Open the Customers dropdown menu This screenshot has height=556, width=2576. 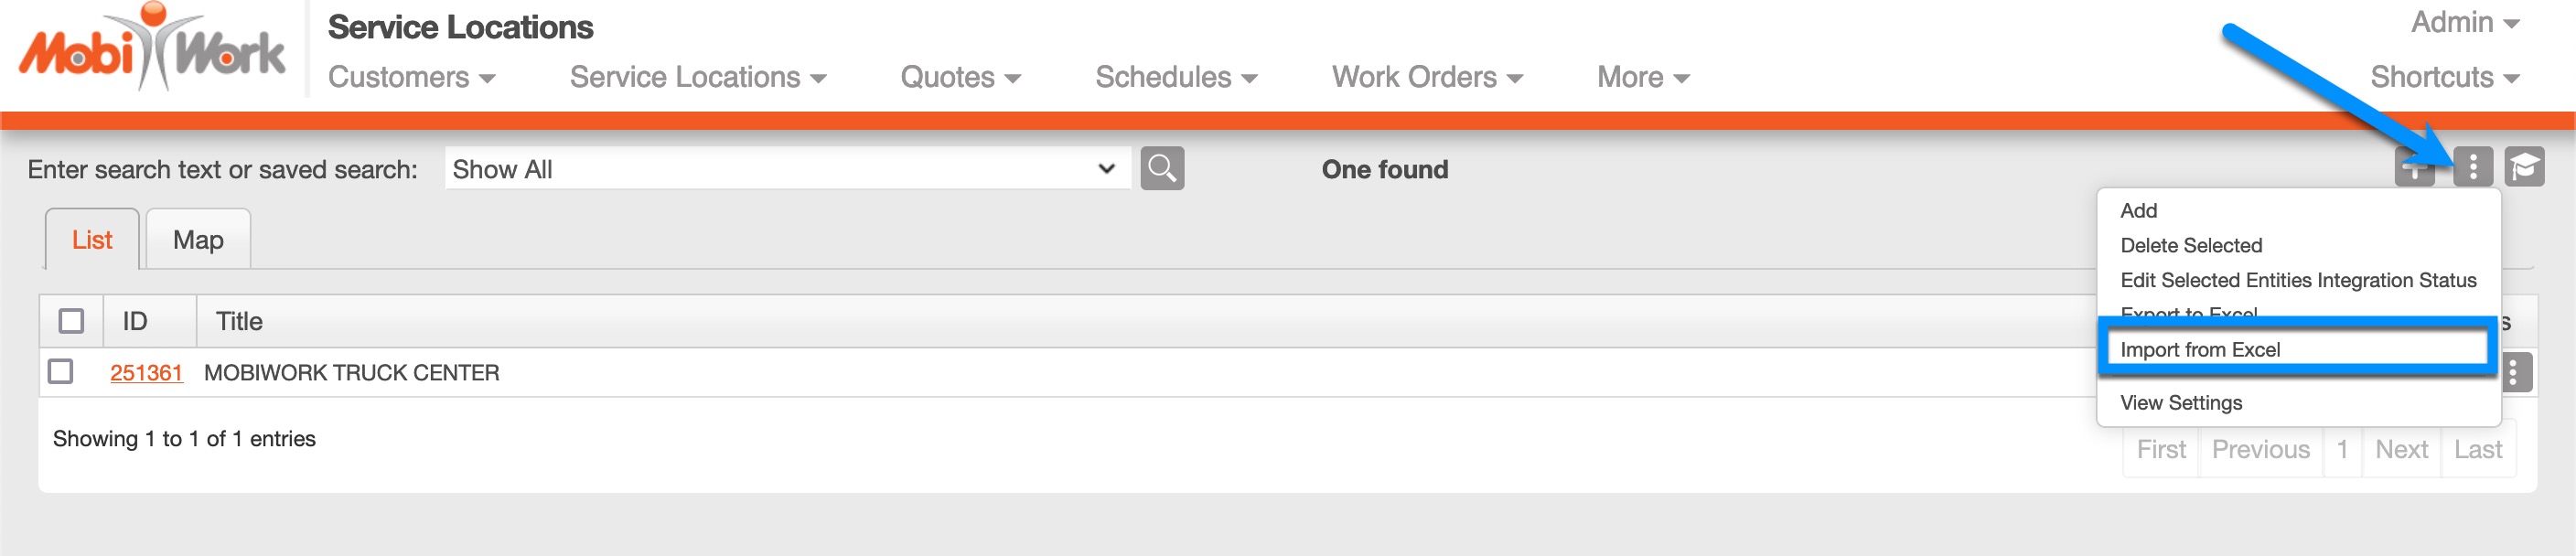411,77
